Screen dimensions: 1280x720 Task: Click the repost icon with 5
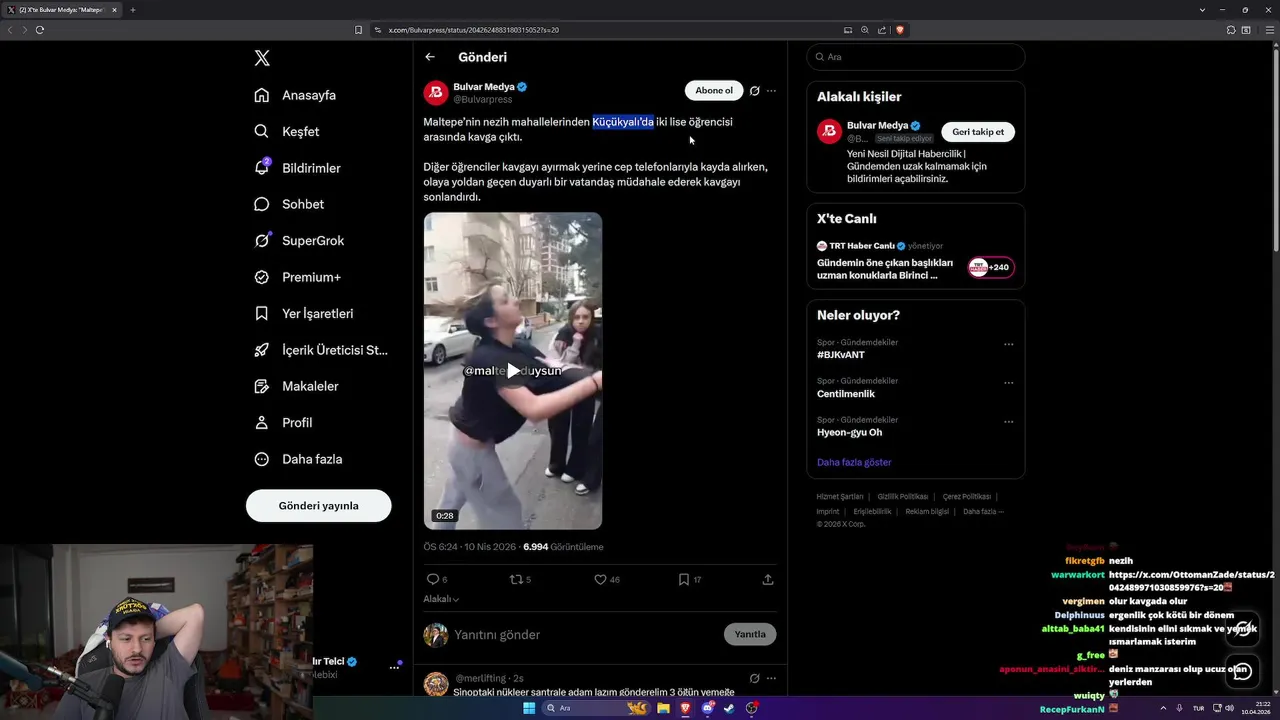point(517,579)
